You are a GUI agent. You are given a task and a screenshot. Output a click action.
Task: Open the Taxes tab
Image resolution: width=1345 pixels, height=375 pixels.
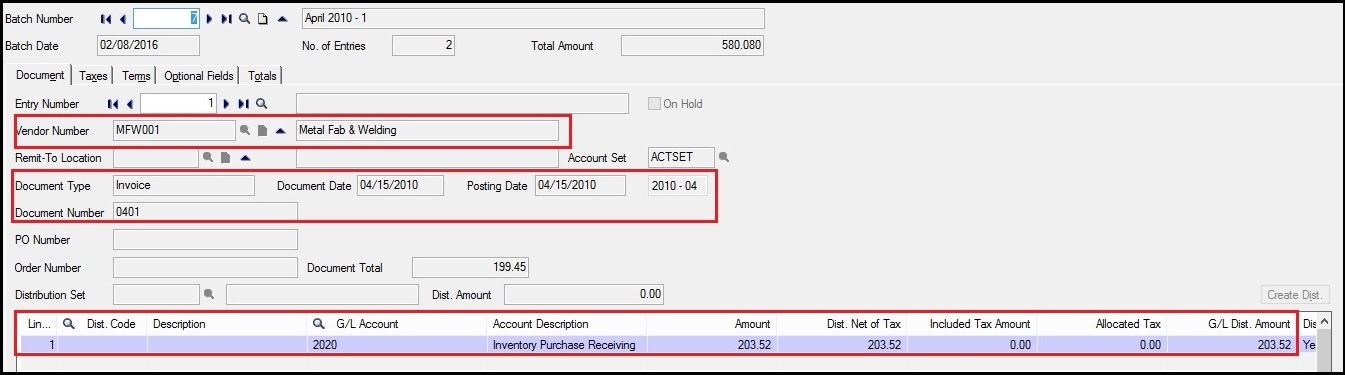click(x=93, y=76)
